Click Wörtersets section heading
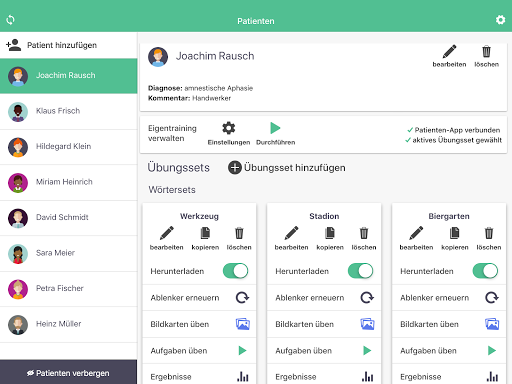Viewport: 512px width, 384px height. coord(172,190)
